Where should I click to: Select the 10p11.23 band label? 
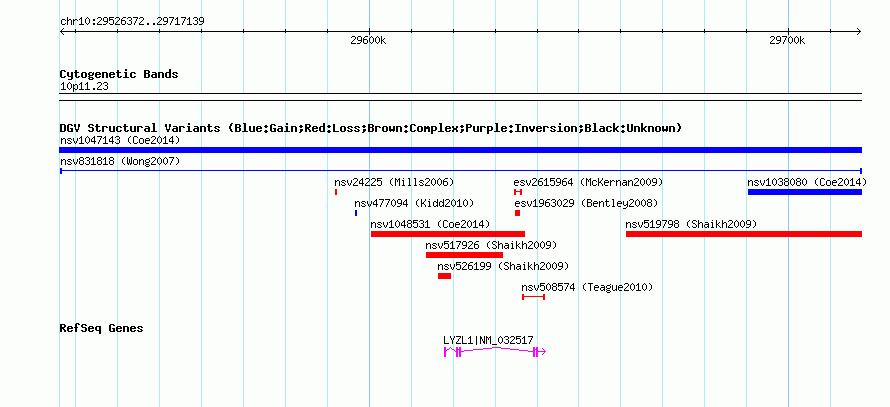coord(84,87)
